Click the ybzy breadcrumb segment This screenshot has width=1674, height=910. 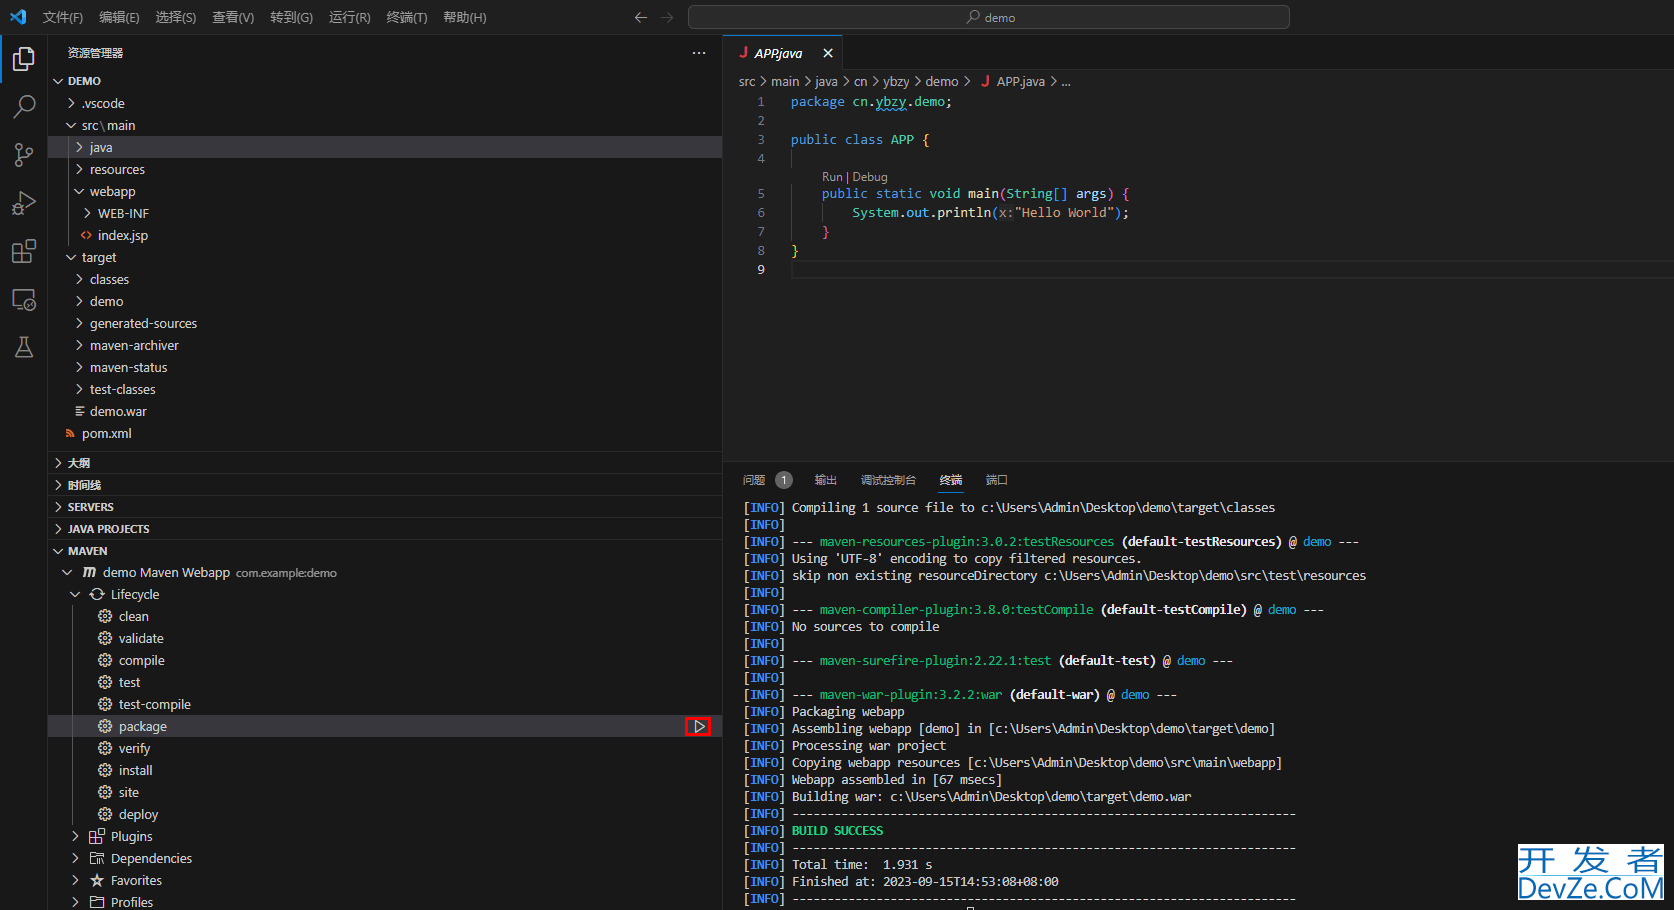tap(896, 82)
